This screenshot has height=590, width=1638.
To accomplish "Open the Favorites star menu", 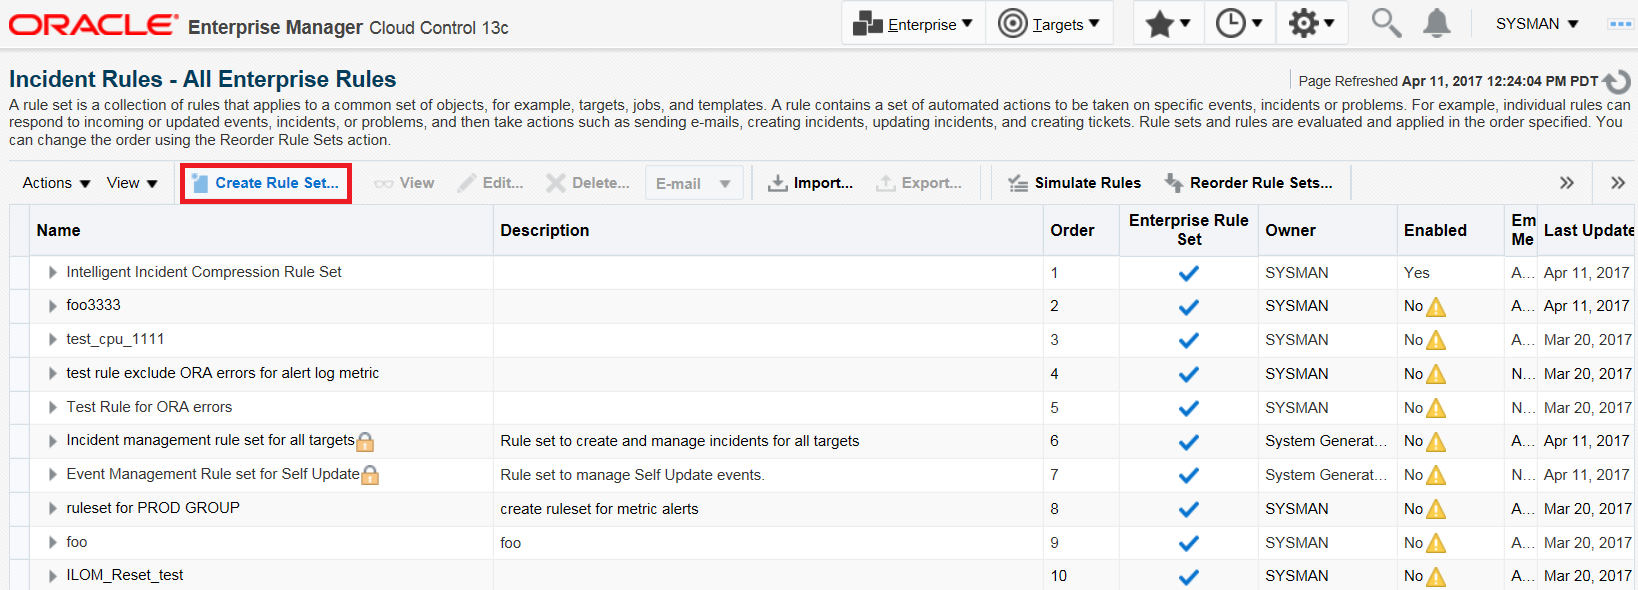I will coord(1168,23).
